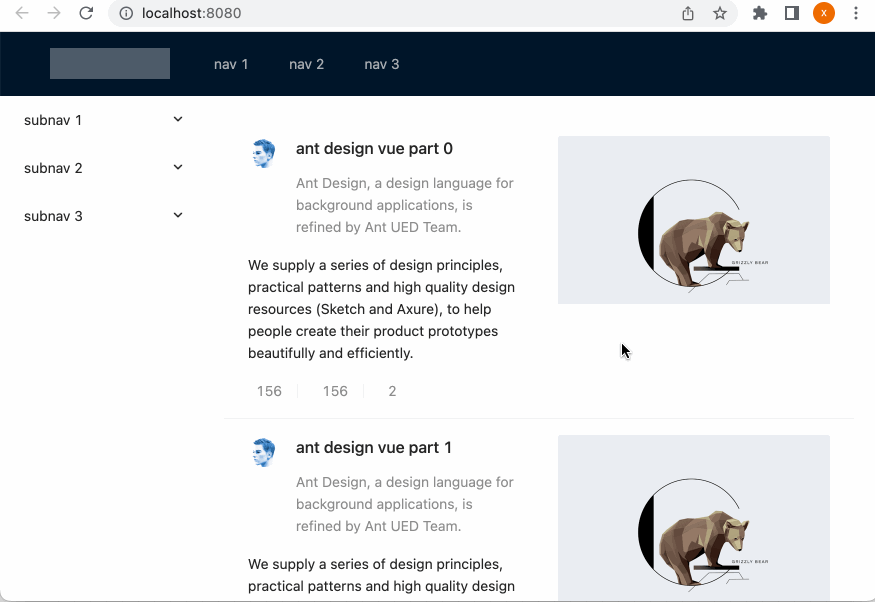The height and width of the screenshot is (602, 875).
Task: View site information icon beside localhost:8080
Action: point(126,13)
